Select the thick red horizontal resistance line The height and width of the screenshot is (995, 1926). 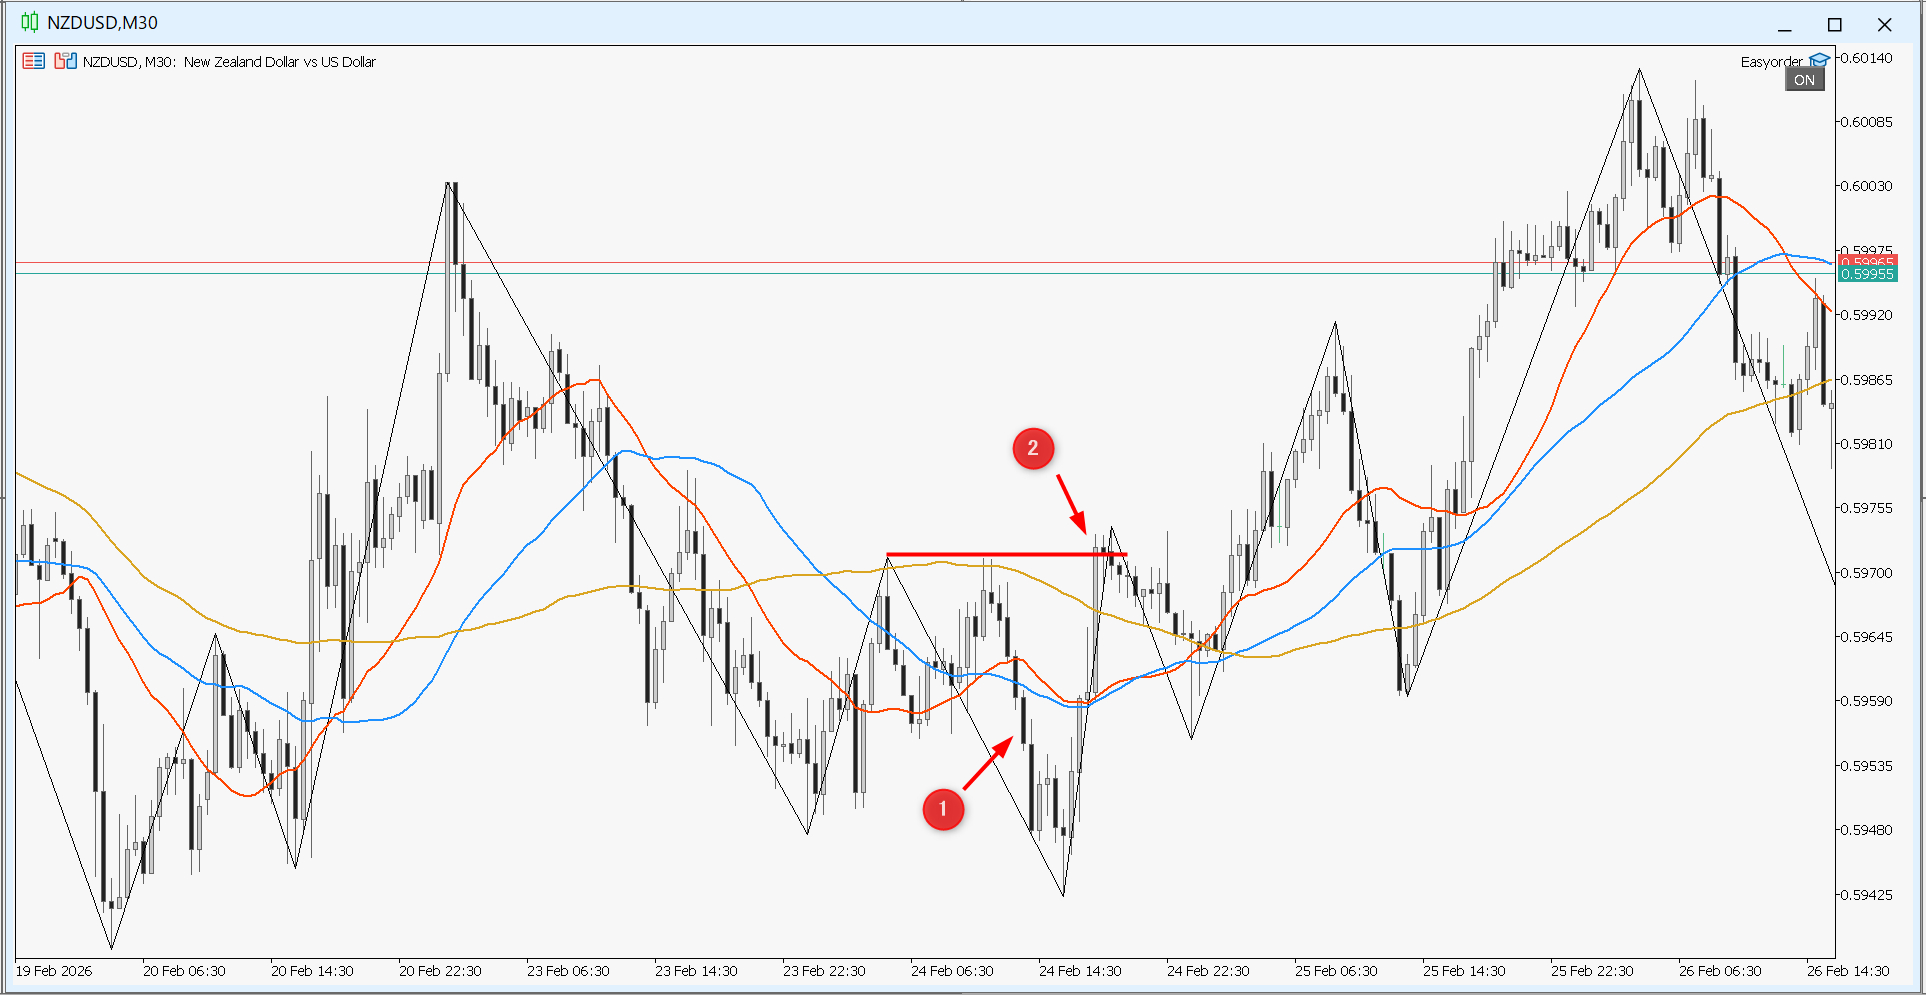1000,554
